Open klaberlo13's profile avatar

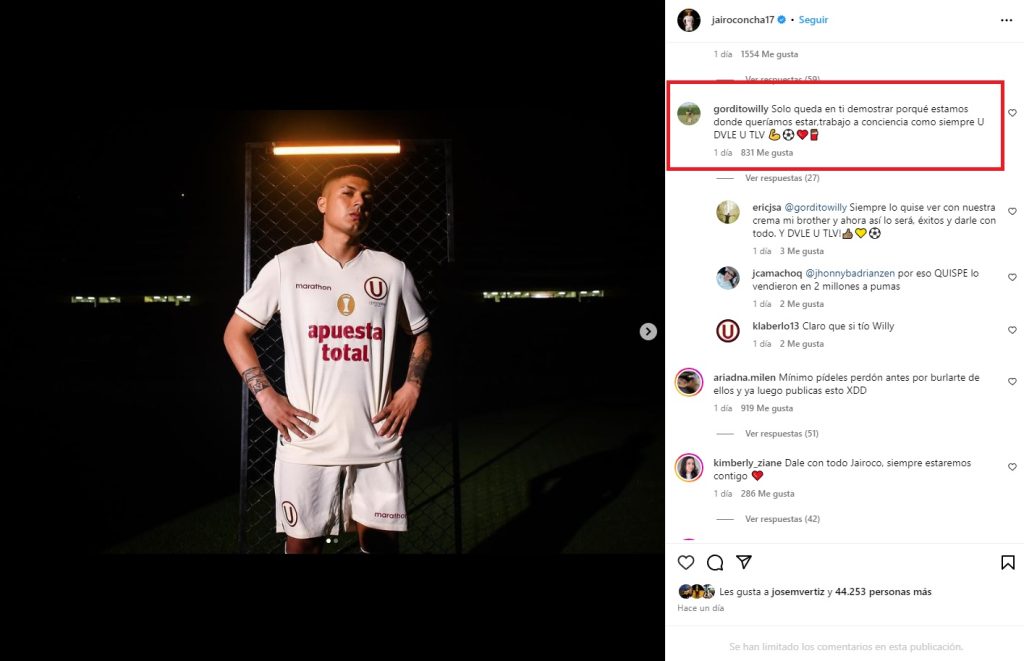[x=728, y=331]
